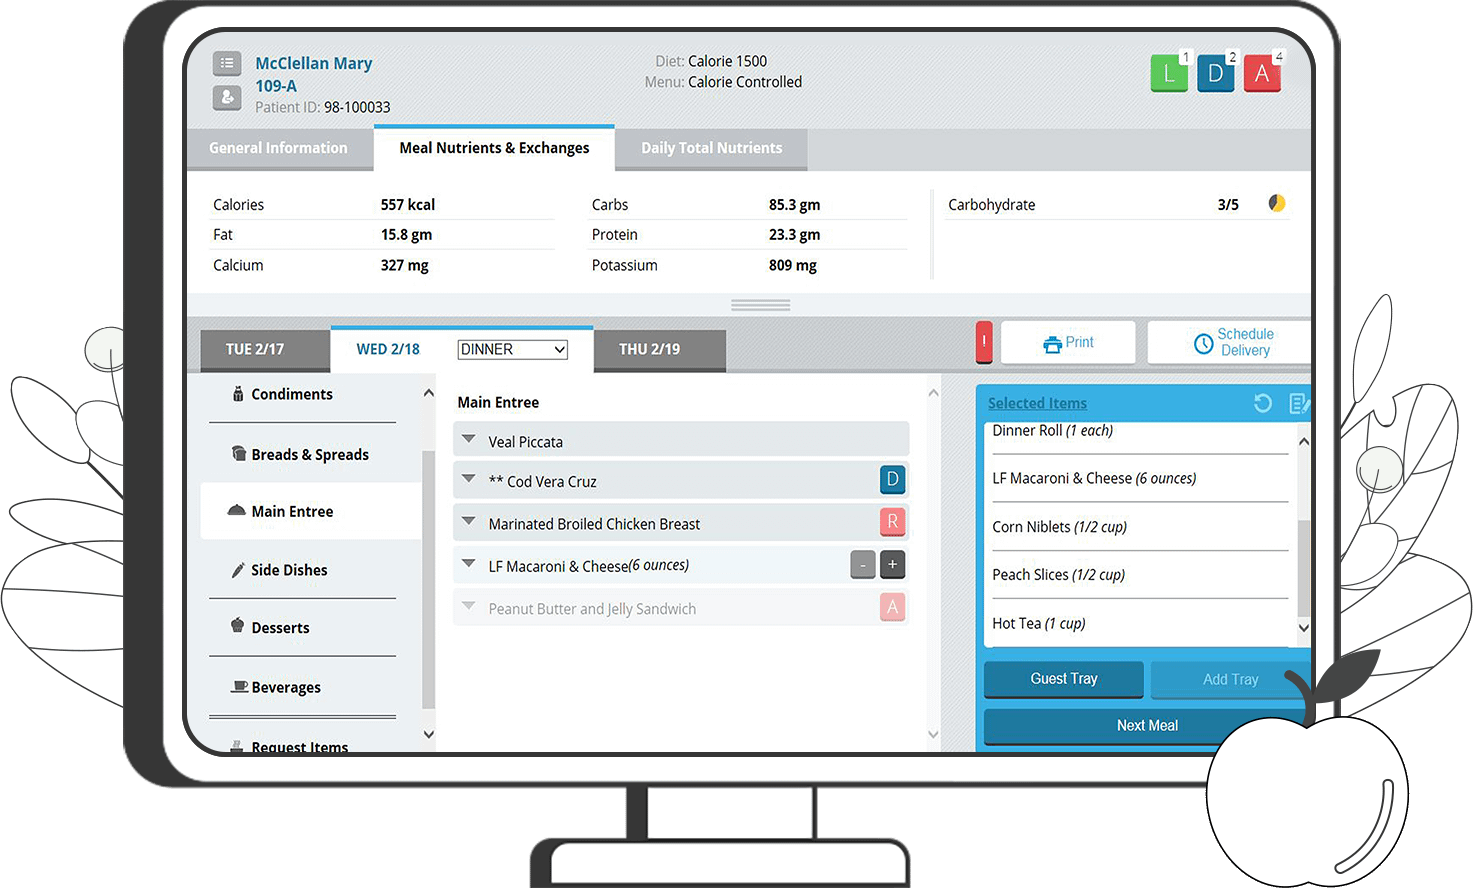Viewport: 1473px width, 888px height.
Task: Select the blue D dinner meal indicator
Action: tap(1215, 73)
